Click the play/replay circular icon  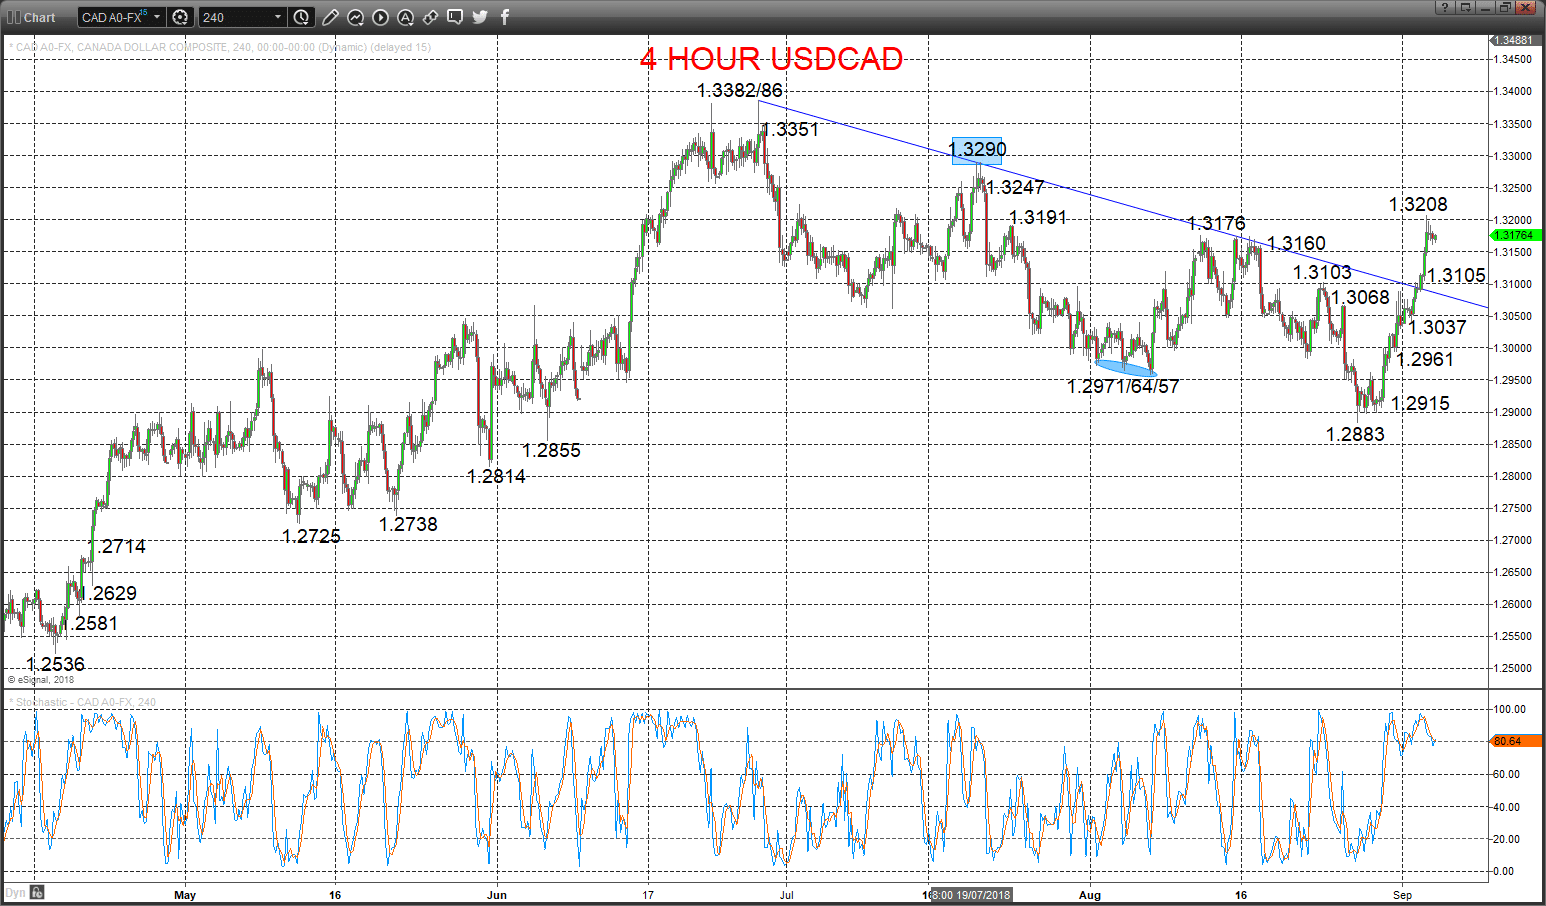point(380,17)
